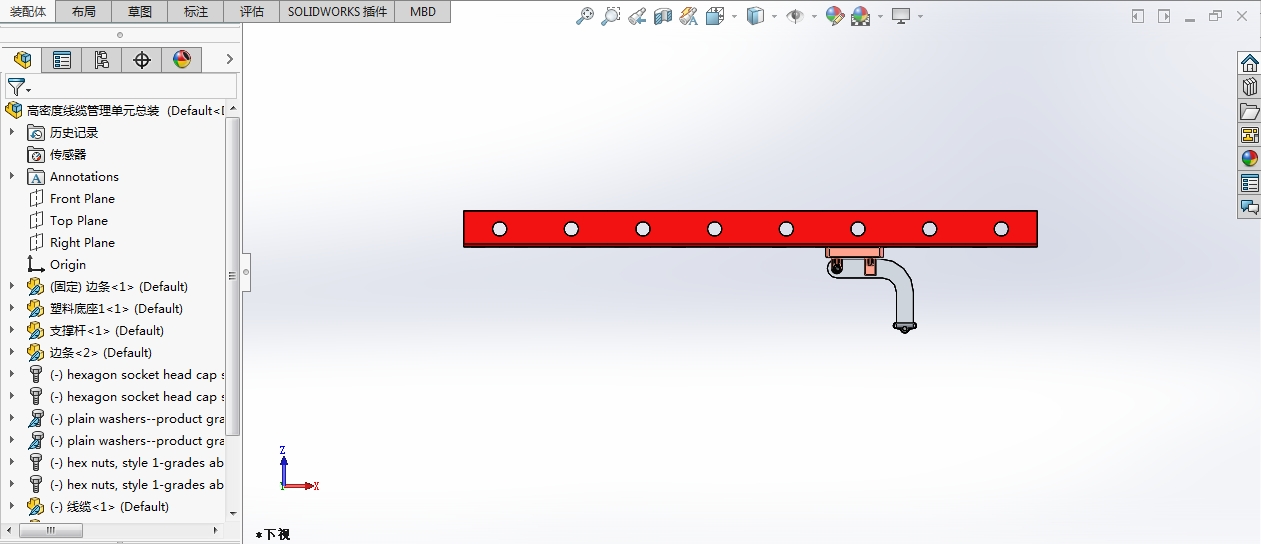
Task: Select 线缆<1> (Default) component
Action: point(109,506)
